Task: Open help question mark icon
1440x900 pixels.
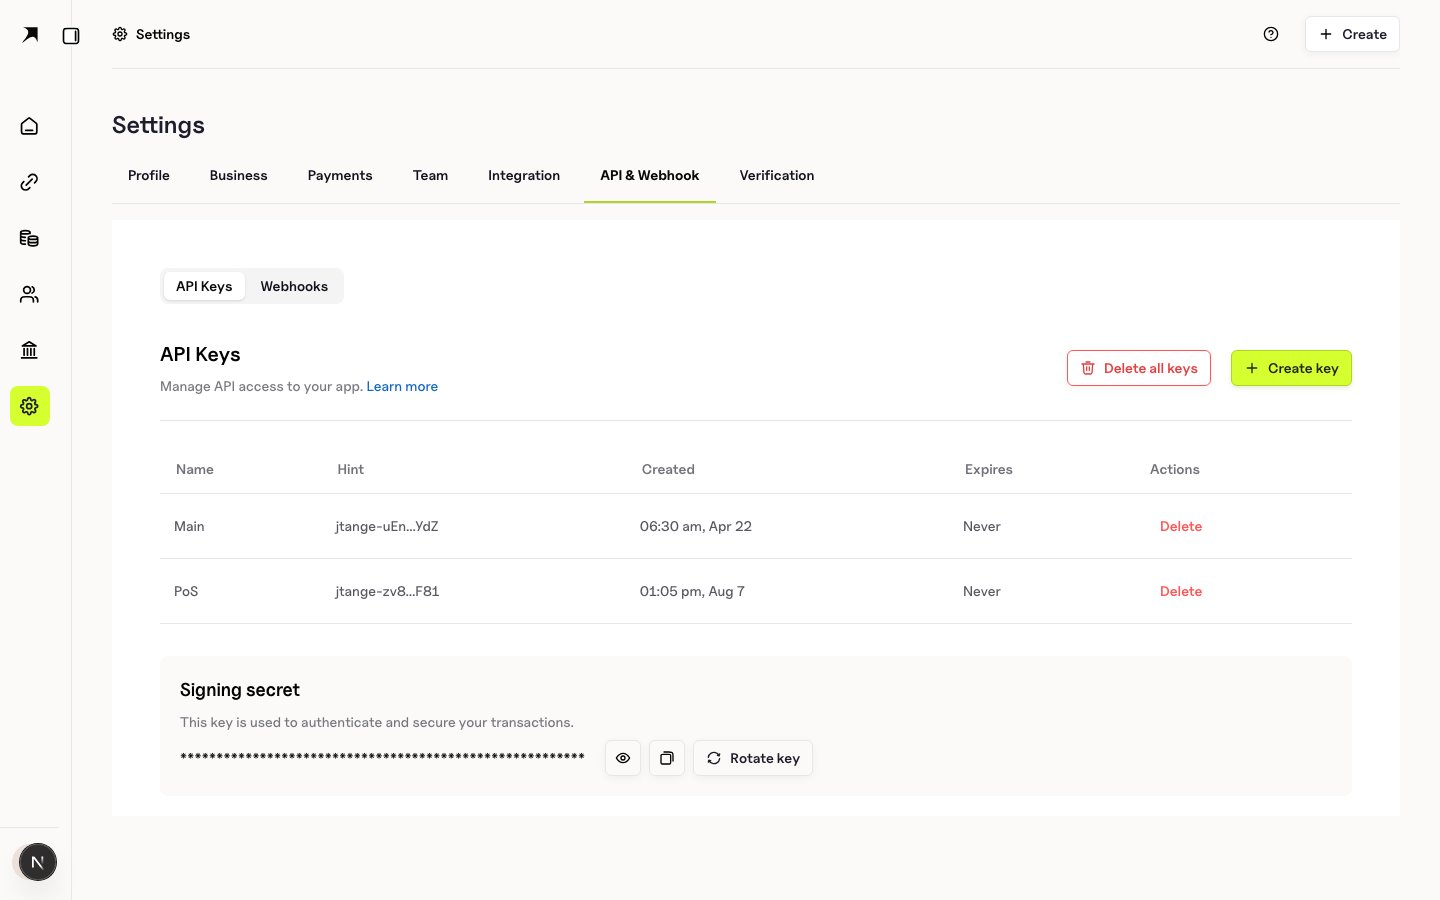Action: tap(1271, 34)
